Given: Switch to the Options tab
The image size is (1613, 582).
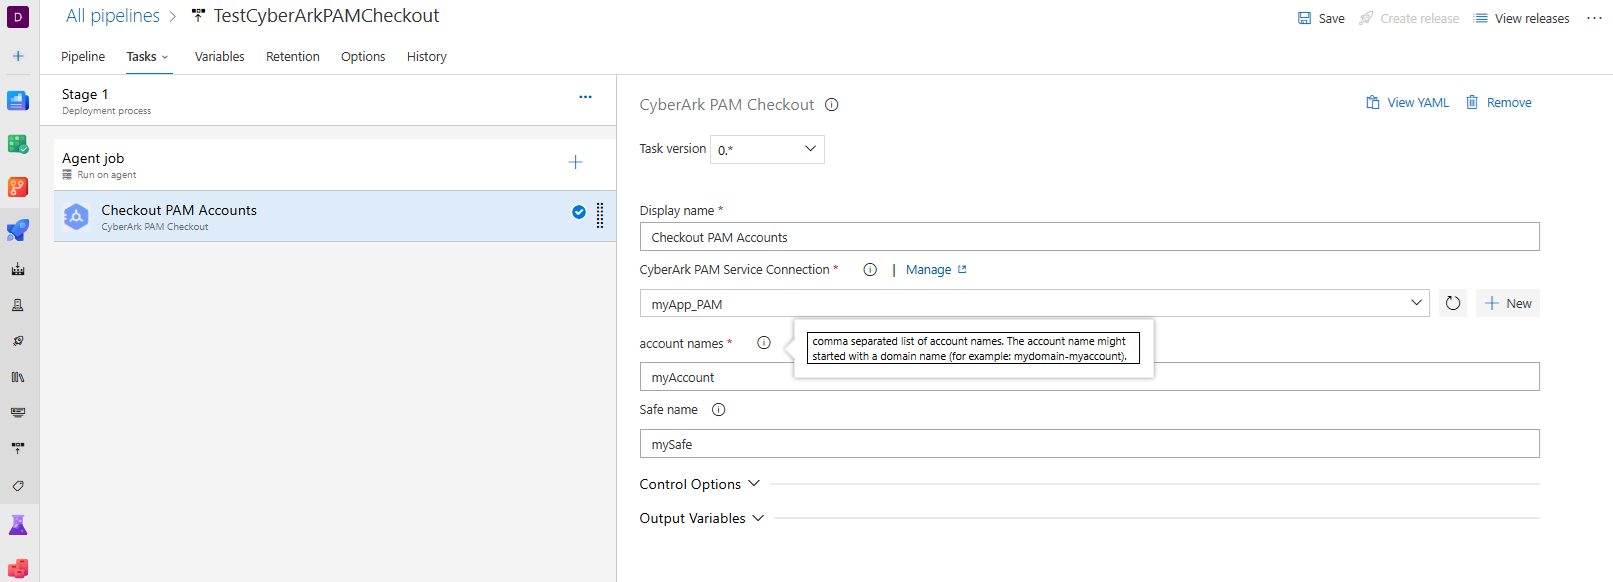Looking at the screenshot, I should pyautogui.click(x=363, y=57).
